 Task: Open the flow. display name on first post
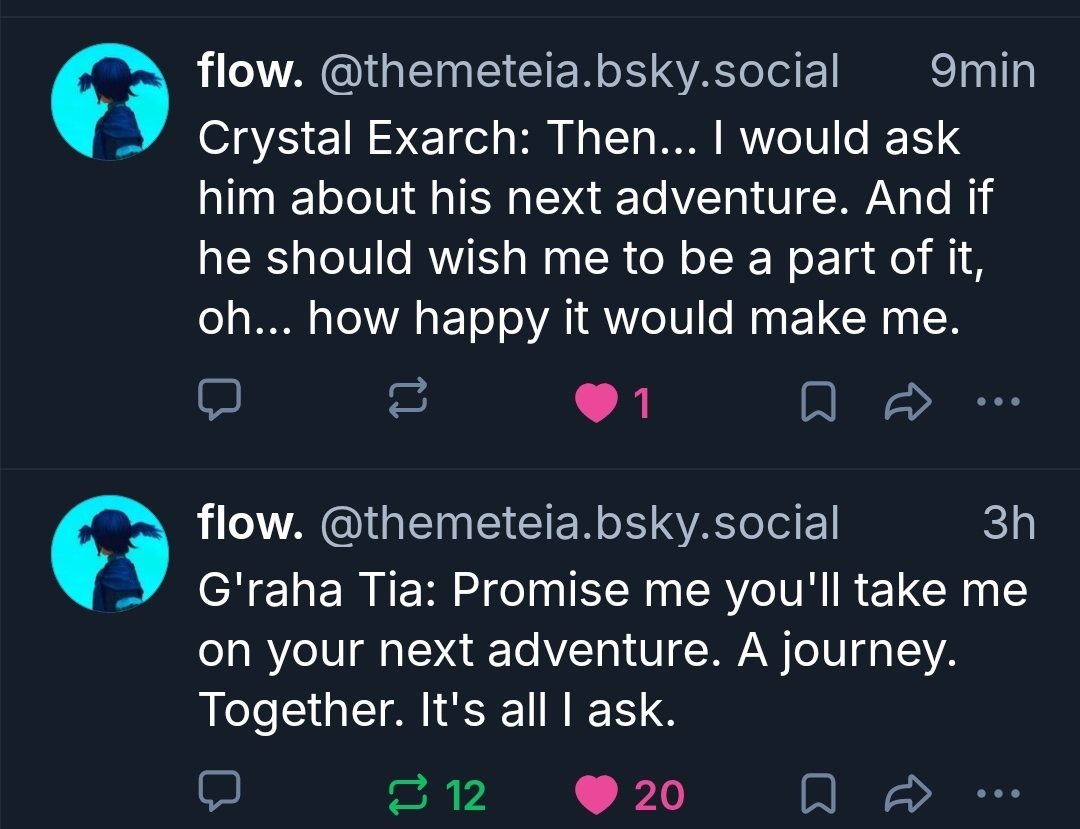pyautogui.click(x=251, y=72)
